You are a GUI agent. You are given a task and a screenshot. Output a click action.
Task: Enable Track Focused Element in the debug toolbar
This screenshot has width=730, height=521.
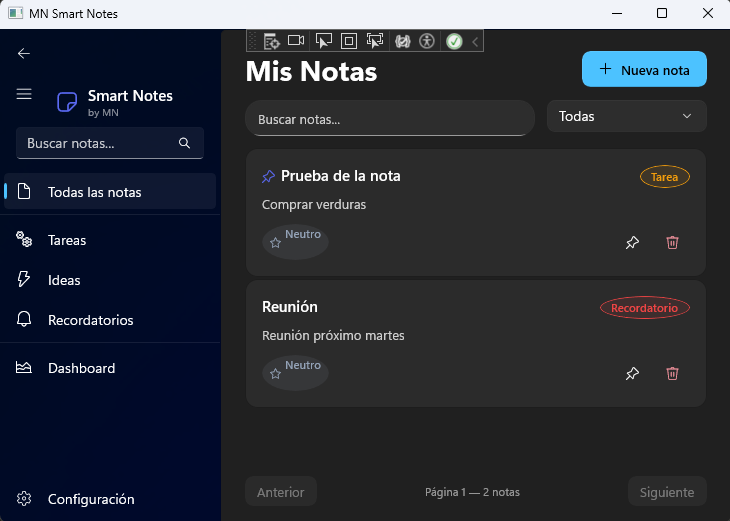[374, 41]
